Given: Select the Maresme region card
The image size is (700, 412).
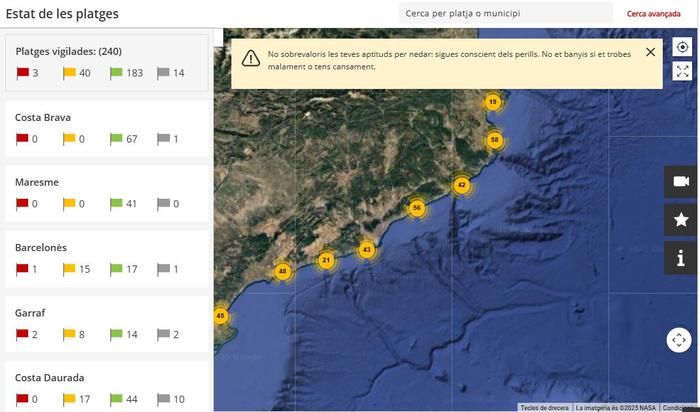Looking at the screenshot, I should pos(107,193).
